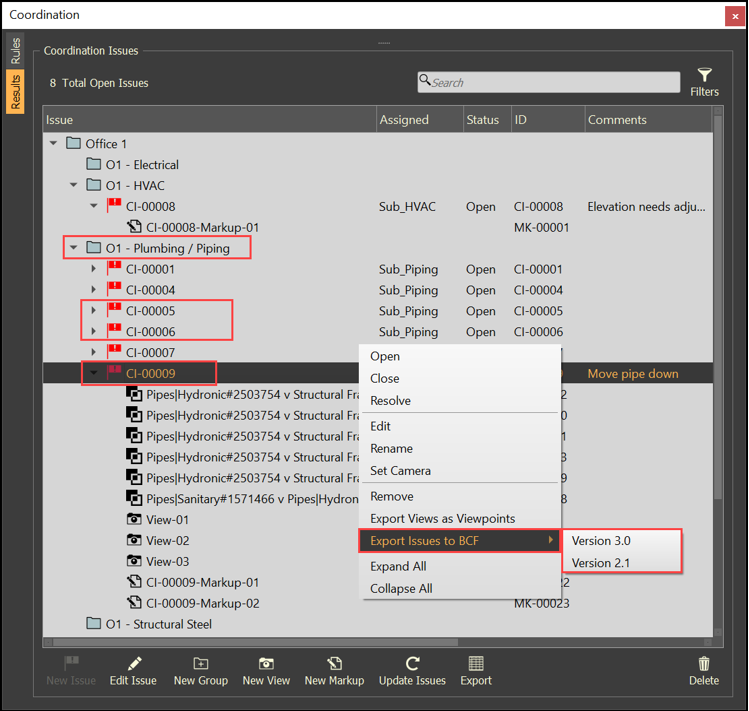The image size is (749, 711).
Task: Select Rename from context menu
Action: point(460,449)
